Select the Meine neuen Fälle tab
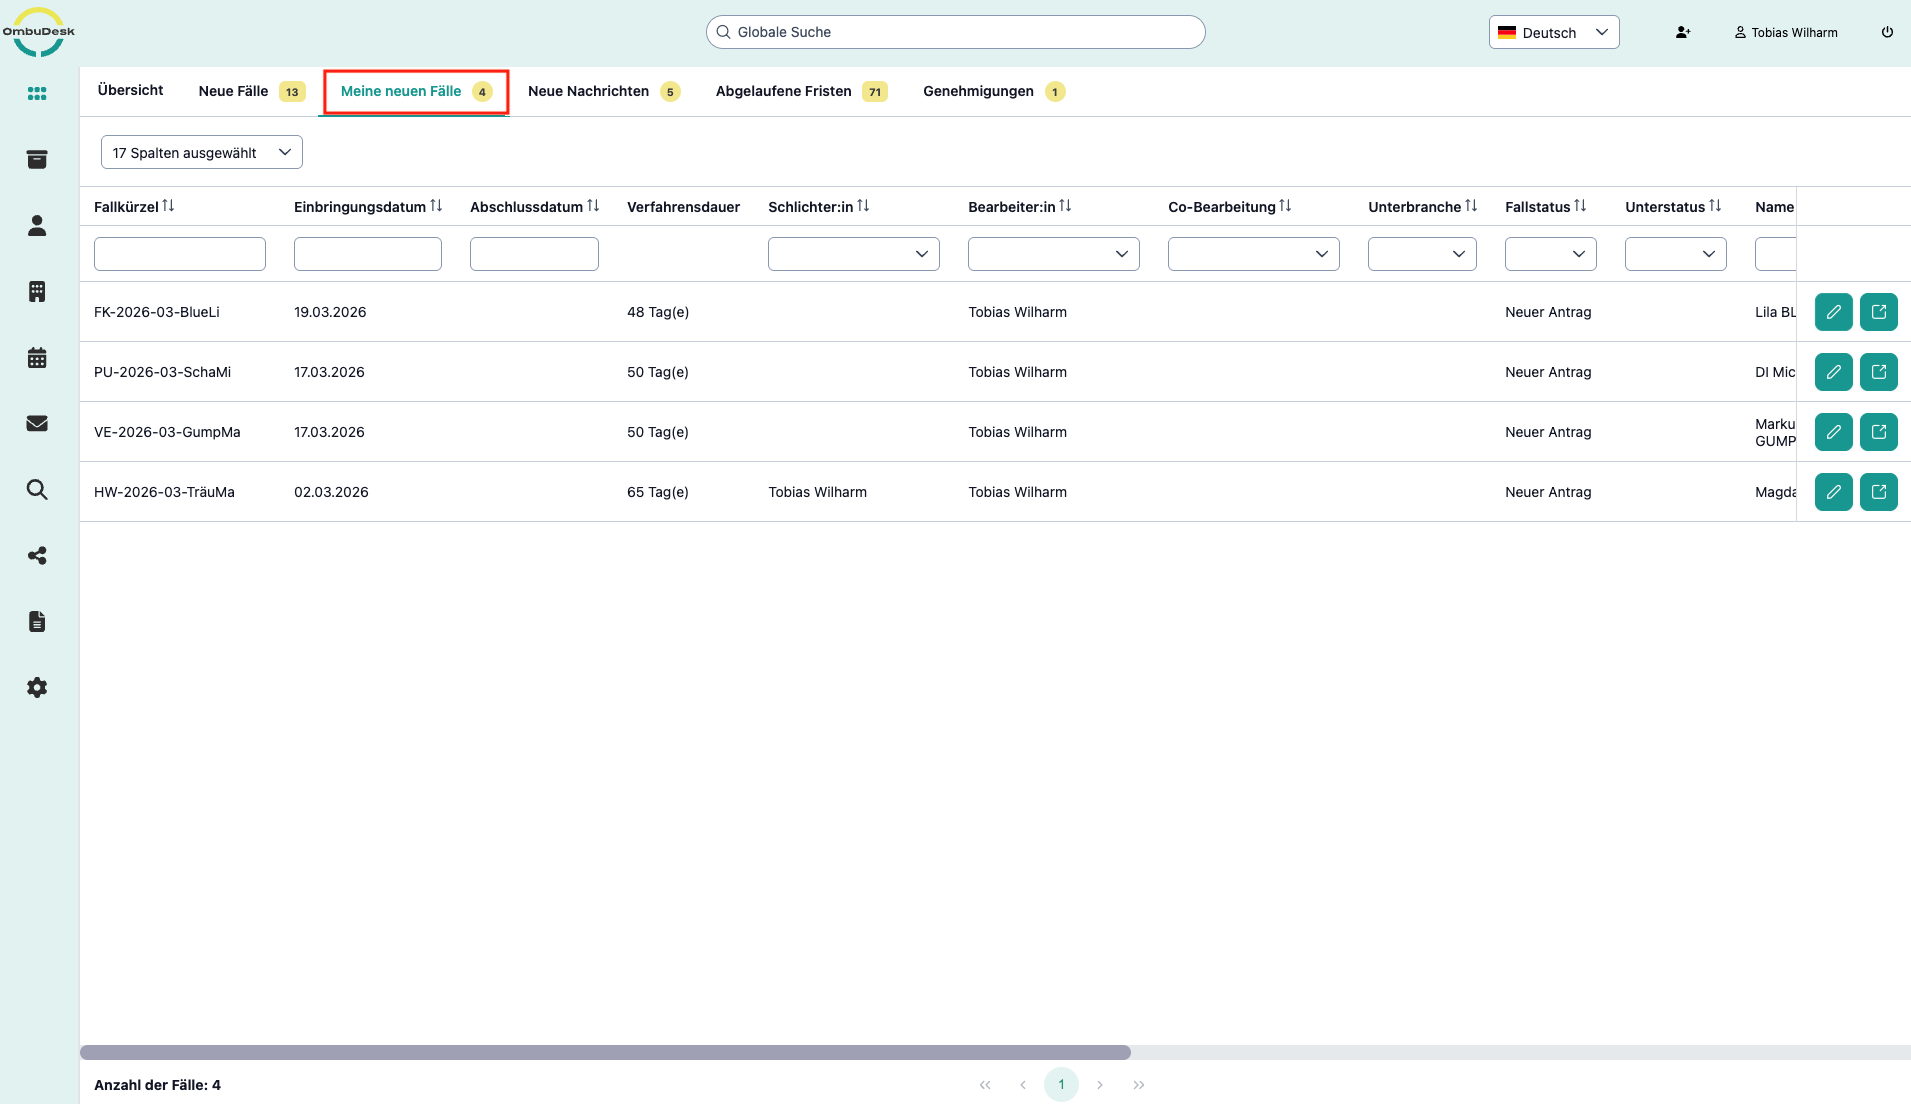 click(x=416, y=91)
